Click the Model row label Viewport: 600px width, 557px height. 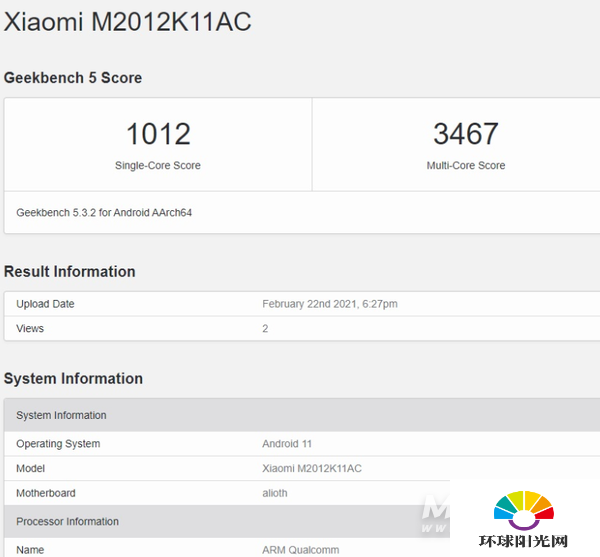coord(31,469)
